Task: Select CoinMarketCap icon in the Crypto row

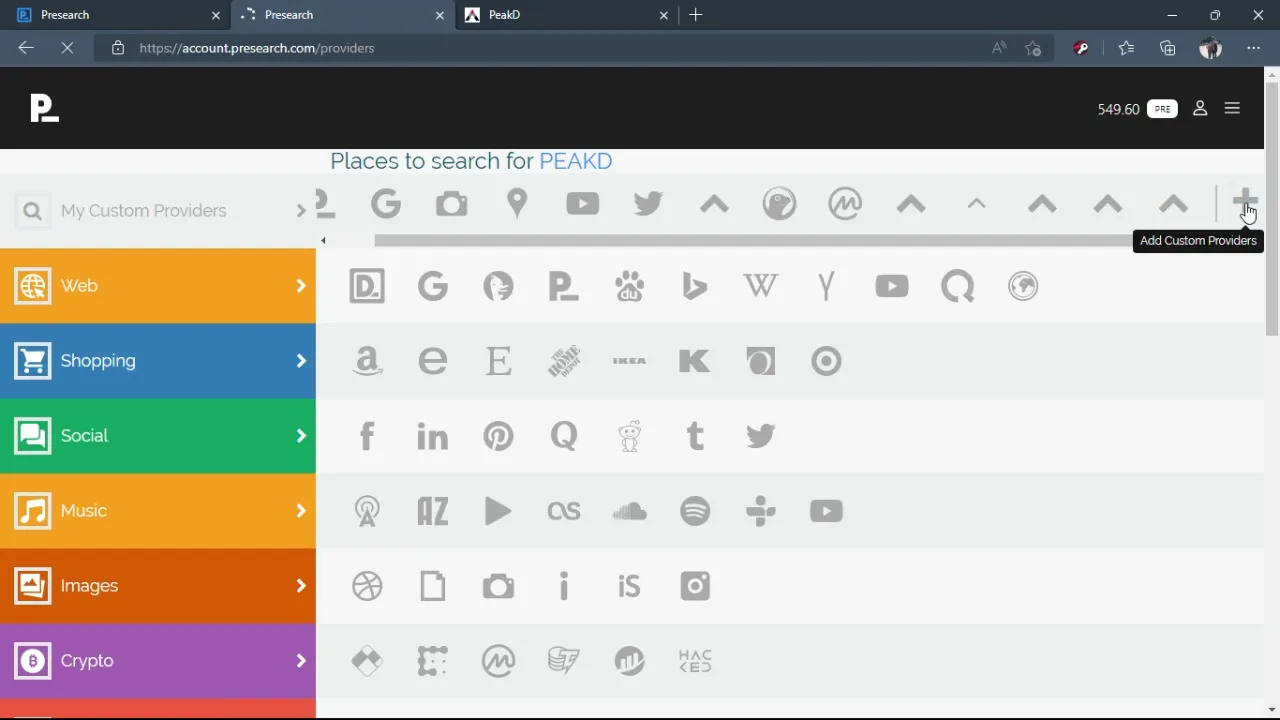Action: click(x=498, y=661)
